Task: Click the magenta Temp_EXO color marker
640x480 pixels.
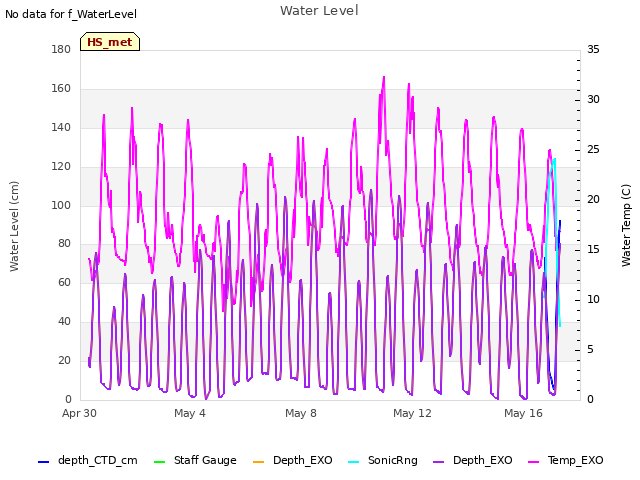Action: (x=533, y=462)
